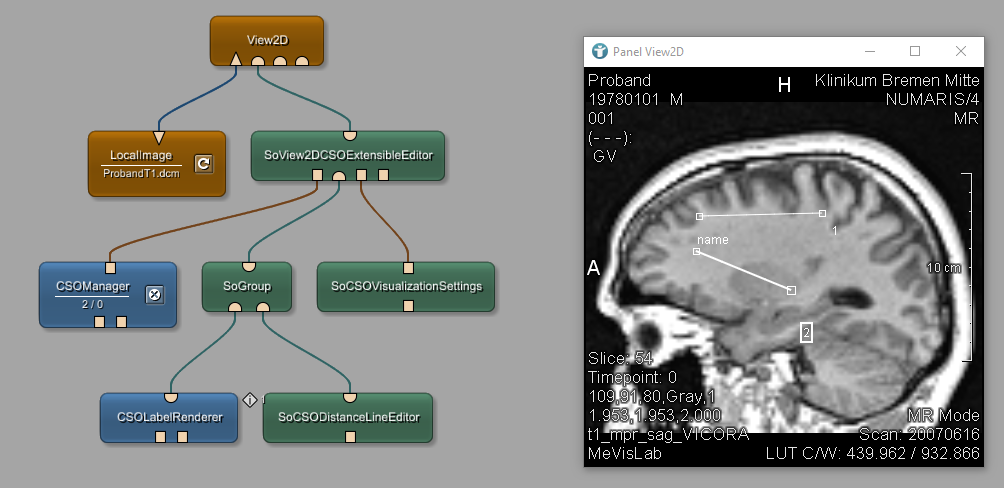Viewport: 1004px width, 488px height.
Task: Select the SoCSOVisualizationSettings node
Action: (406, 286)
